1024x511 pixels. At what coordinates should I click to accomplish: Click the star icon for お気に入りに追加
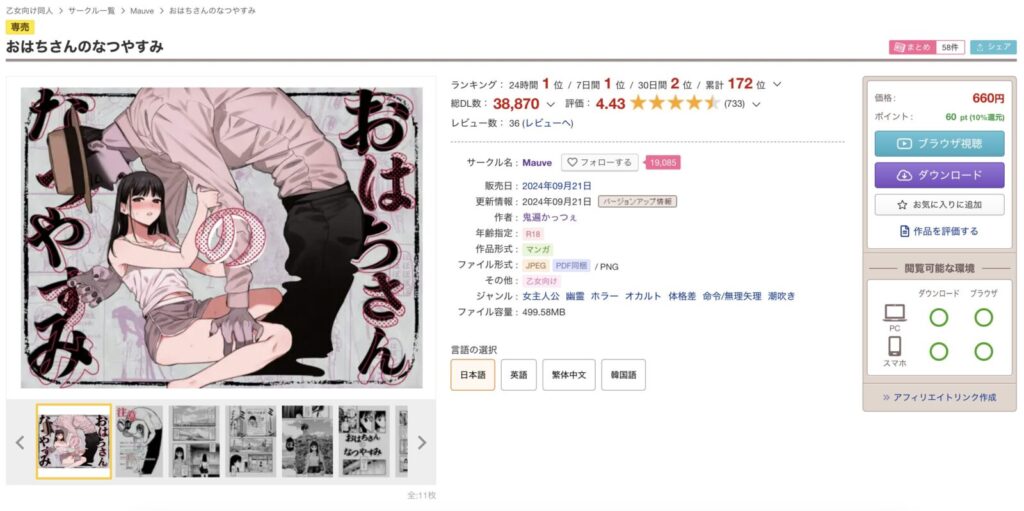[x=903, y=205]
